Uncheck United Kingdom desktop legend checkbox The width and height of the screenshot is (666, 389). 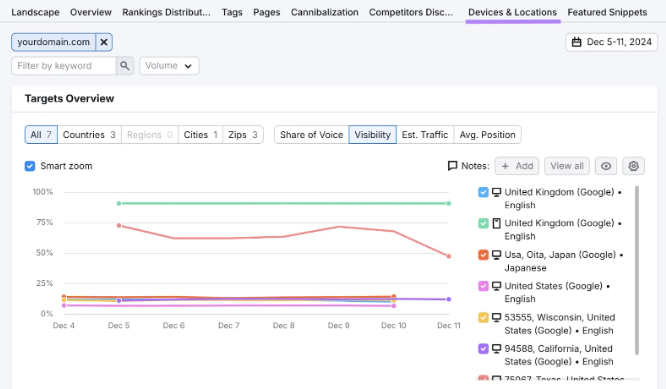coord(483,192)
